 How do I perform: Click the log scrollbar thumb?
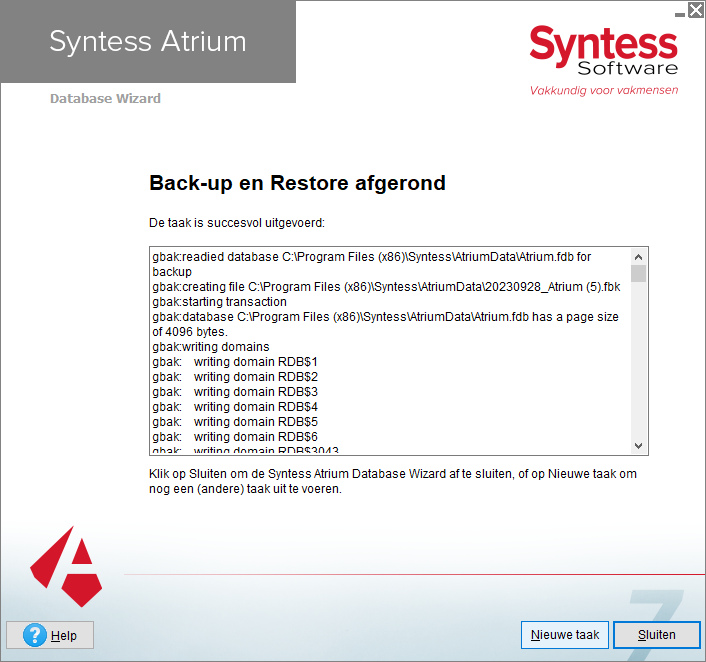click(638, 273)
